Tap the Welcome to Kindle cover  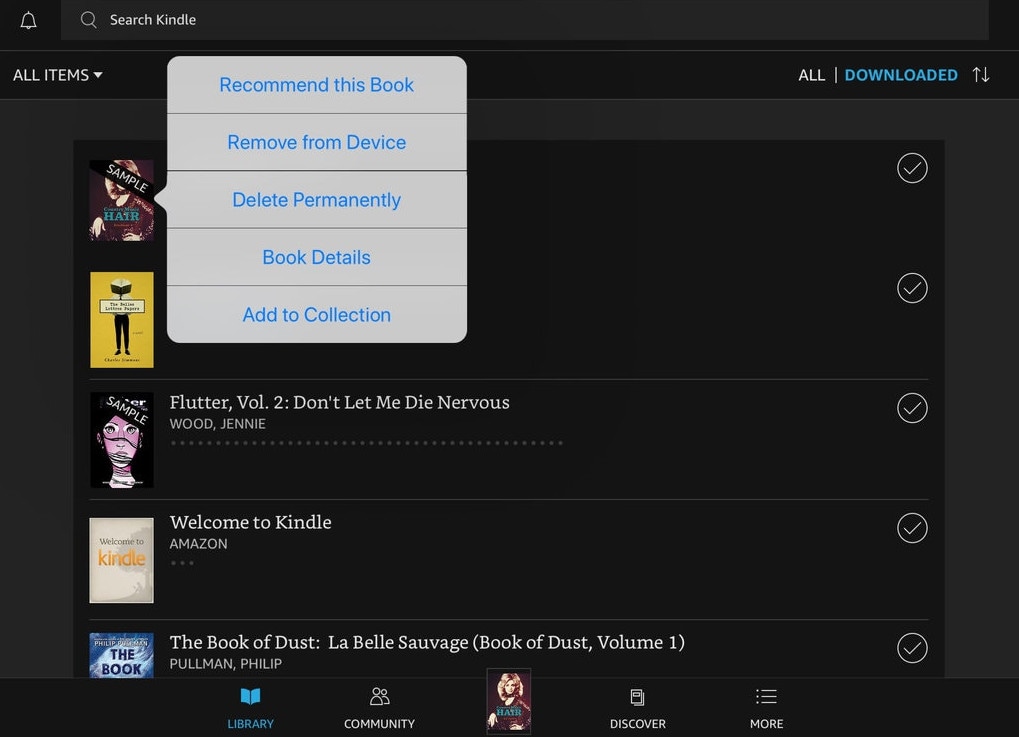coord(122,560)
